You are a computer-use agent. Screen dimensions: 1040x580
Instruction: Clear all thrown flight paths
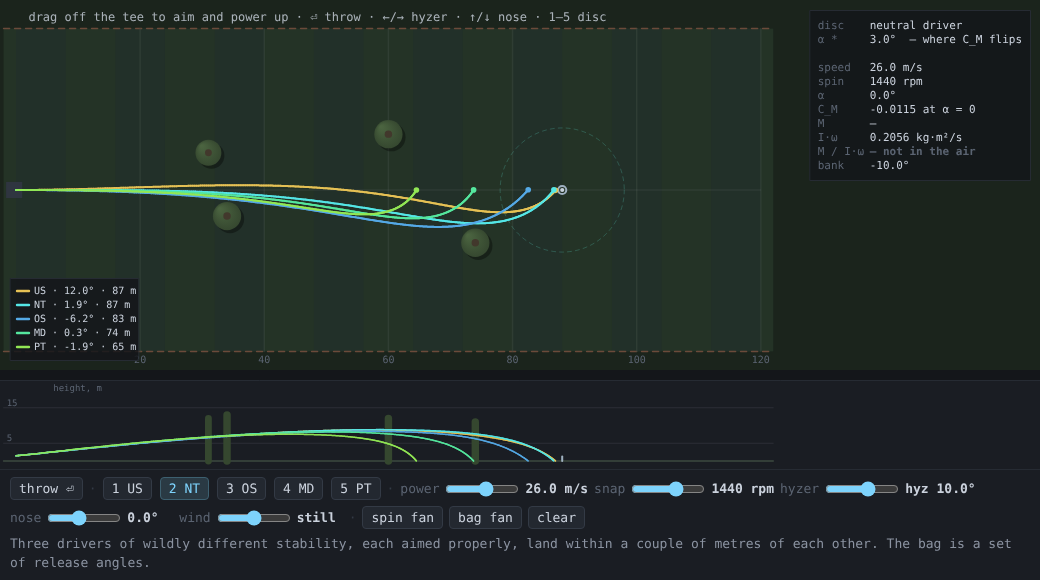point(556,518)
